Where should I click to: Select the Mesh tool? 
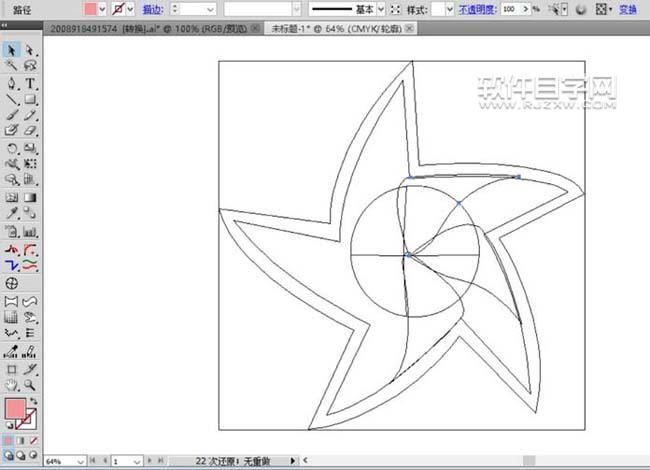(x=11, y=197)
